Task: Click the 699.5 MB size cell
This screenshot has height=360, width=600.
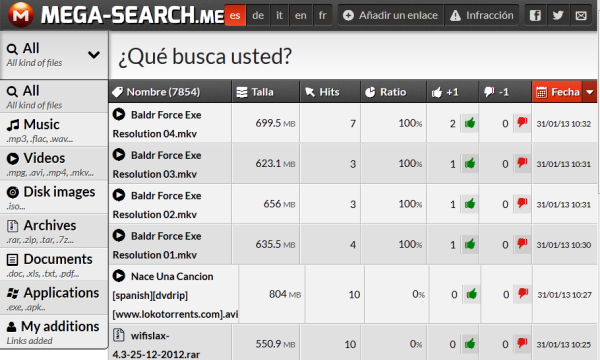Action: [x=266, y=123]
